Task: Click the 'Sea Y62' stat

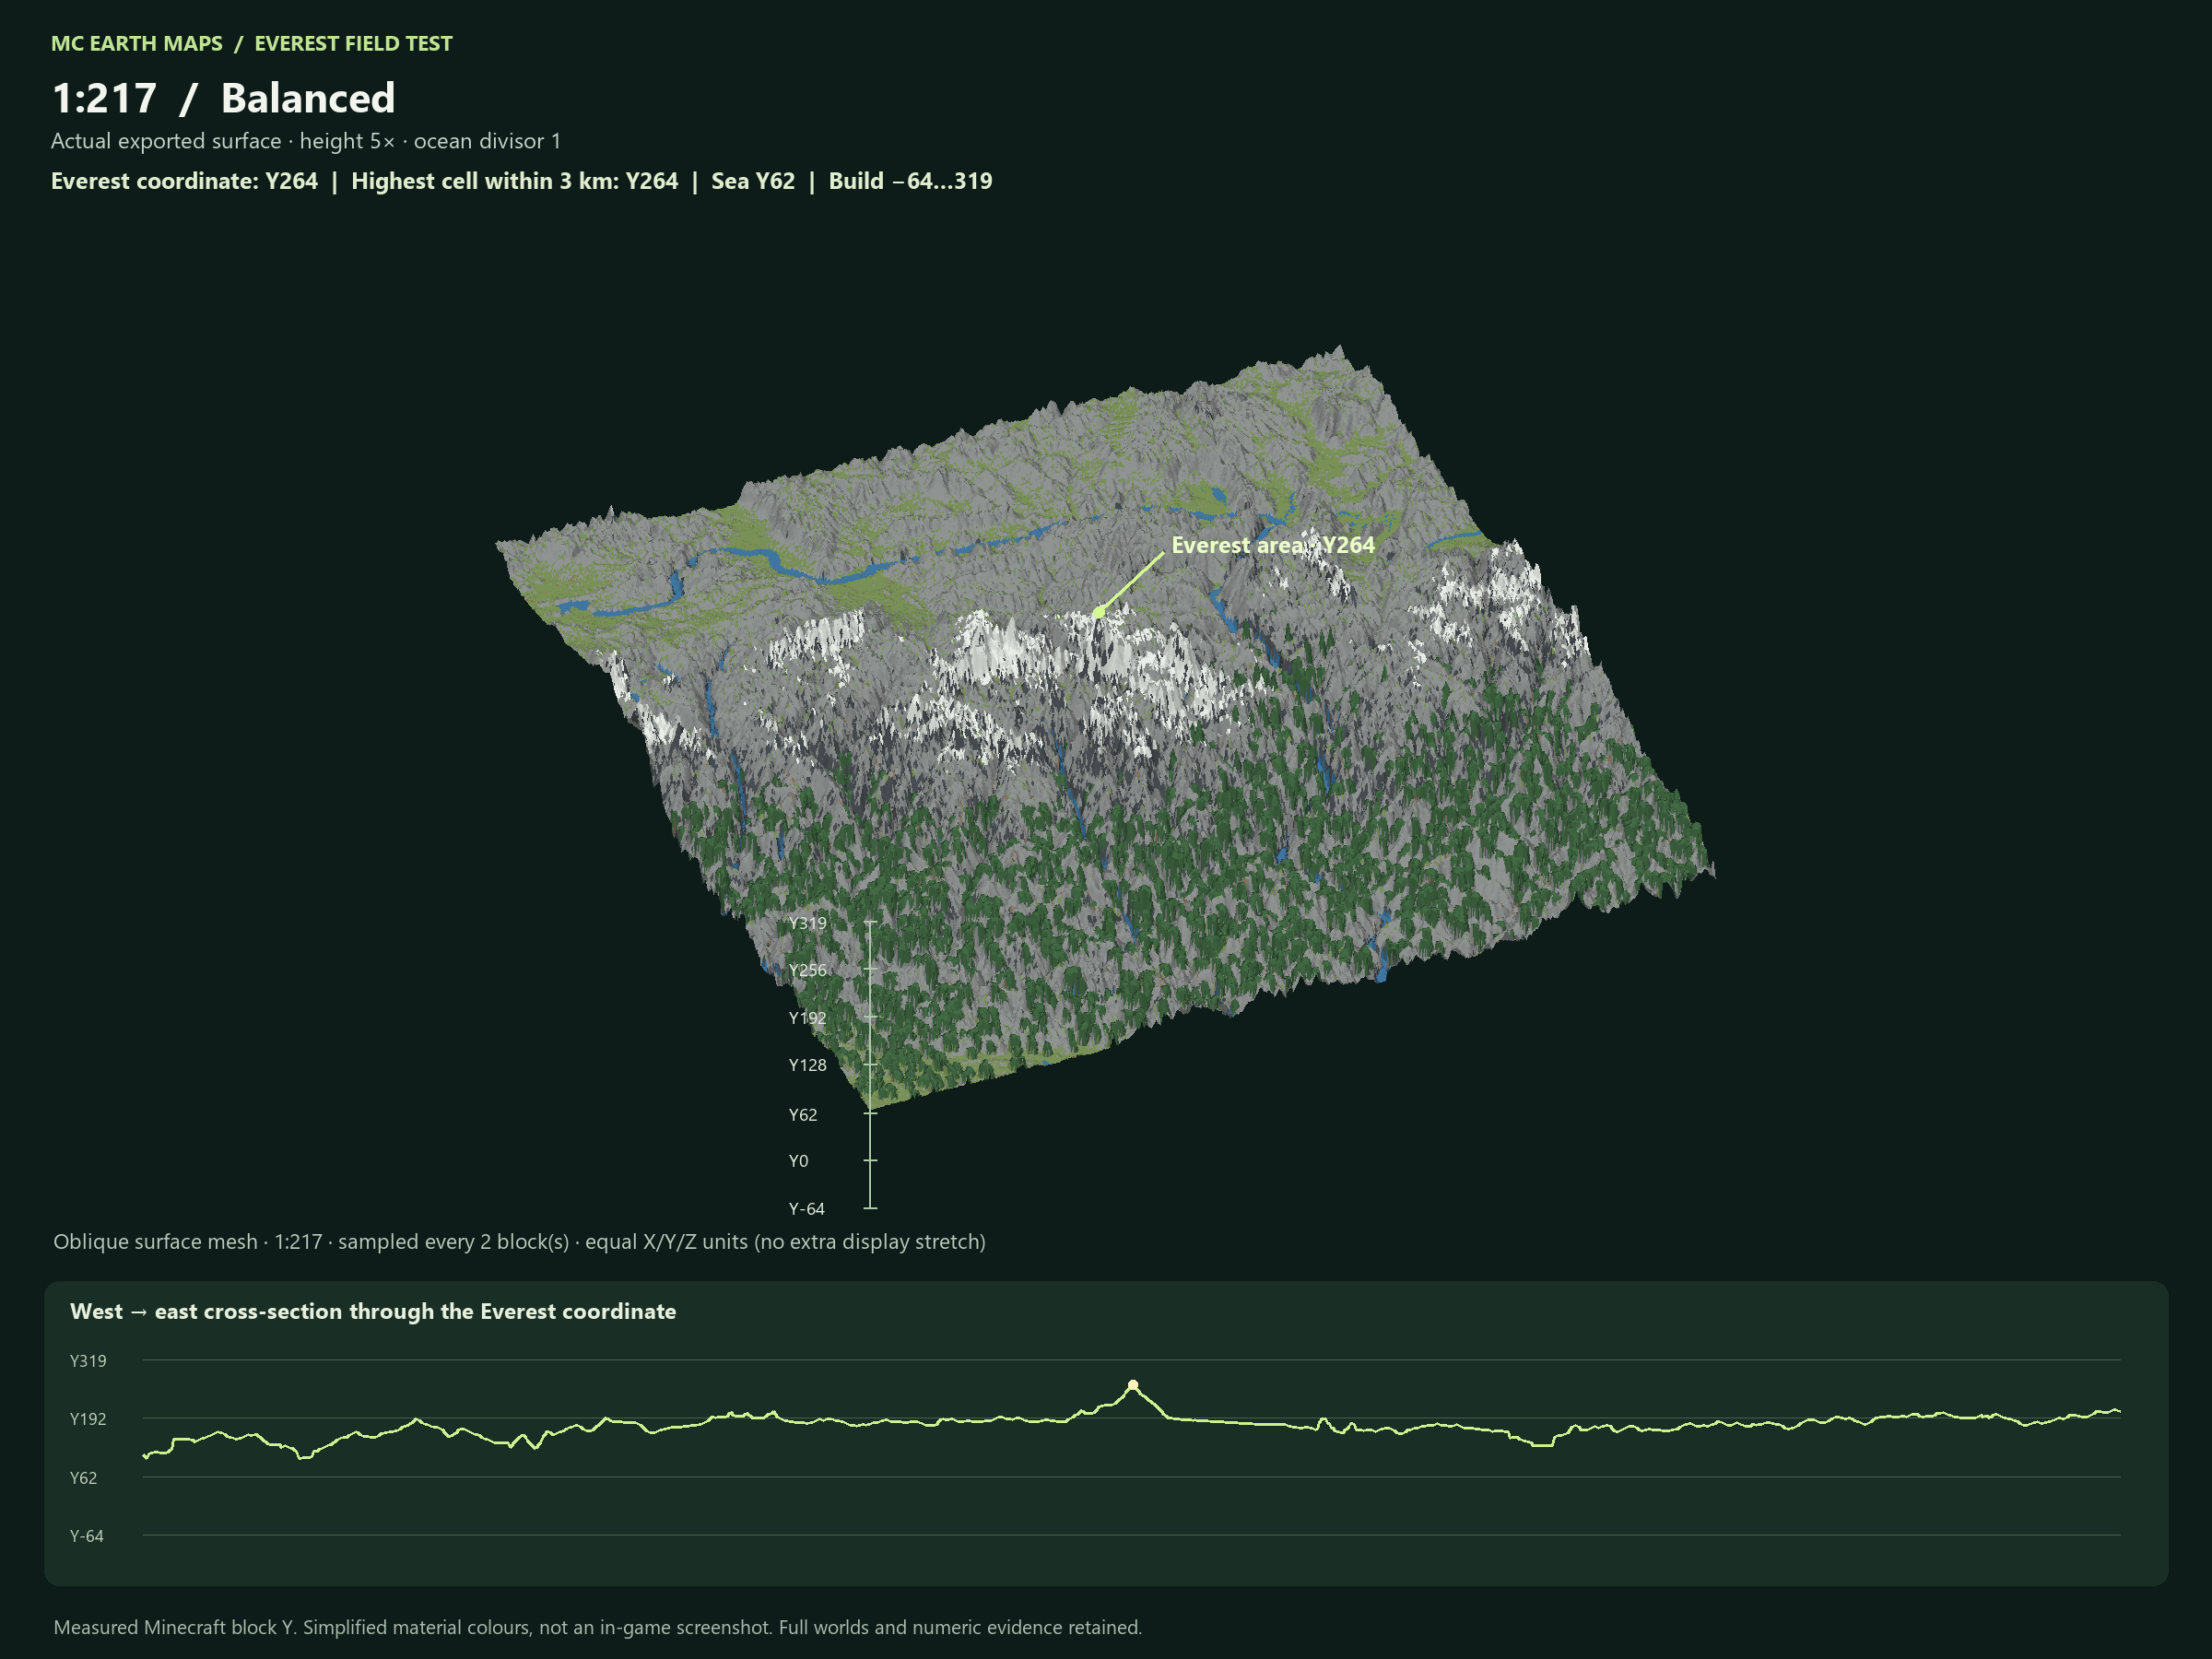Action: point(753,181)
